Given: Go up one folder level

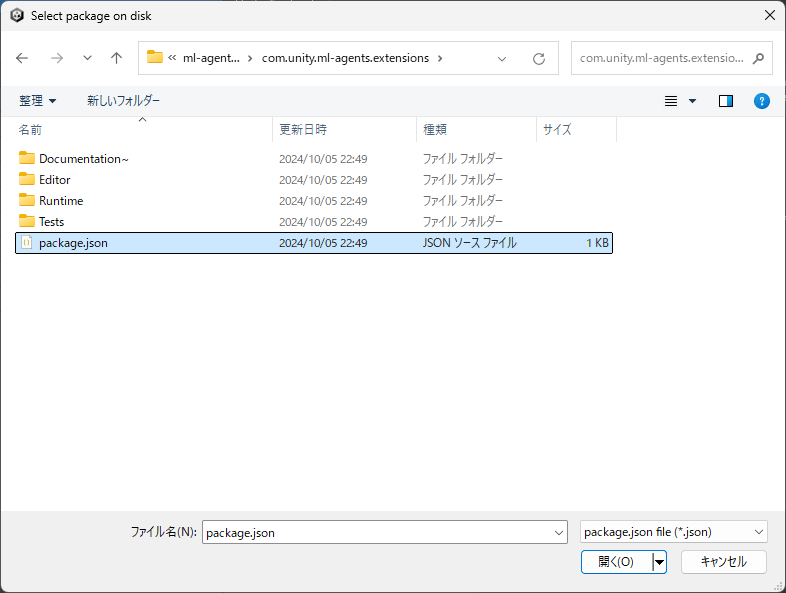Looking at the screenshot, I should pyautogui.click(x=116, y=58).
